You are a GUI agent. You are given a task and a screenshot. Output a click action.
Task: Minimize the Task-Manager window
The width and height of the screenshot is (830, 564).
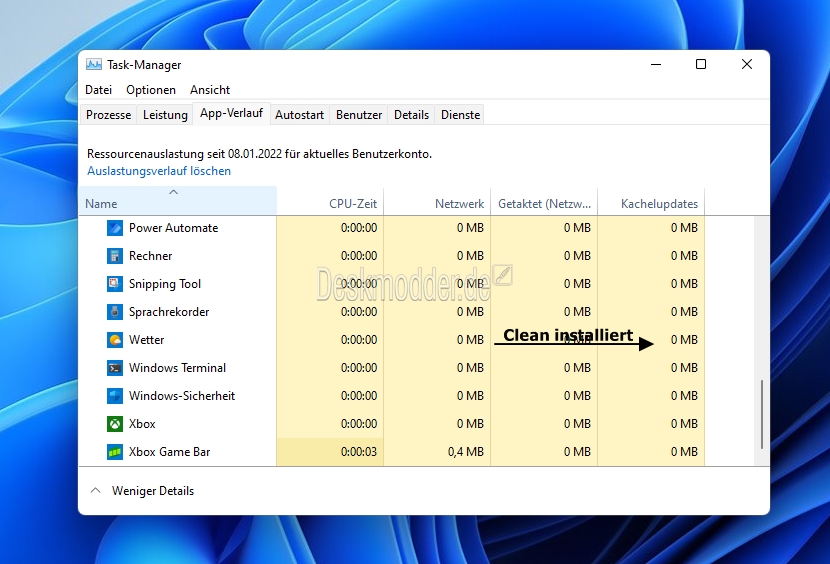pos(656,64)
